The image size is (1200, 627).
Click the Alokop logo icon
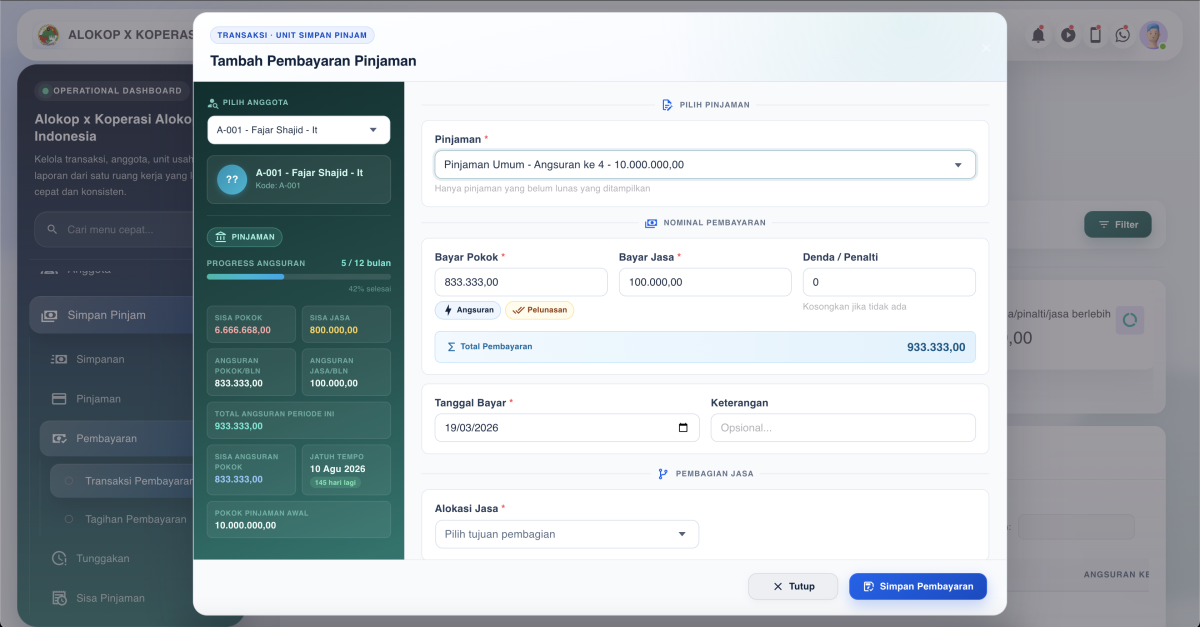(48, 35)
